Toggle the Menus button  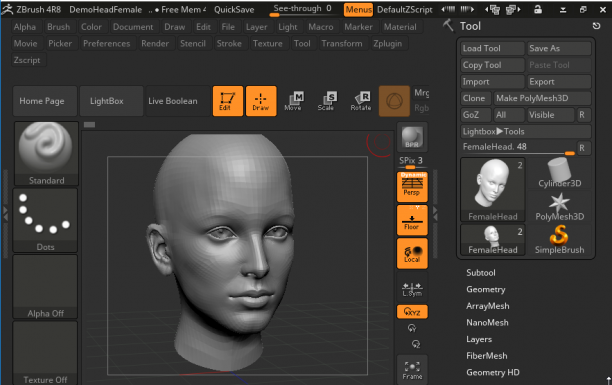point(358,9)
